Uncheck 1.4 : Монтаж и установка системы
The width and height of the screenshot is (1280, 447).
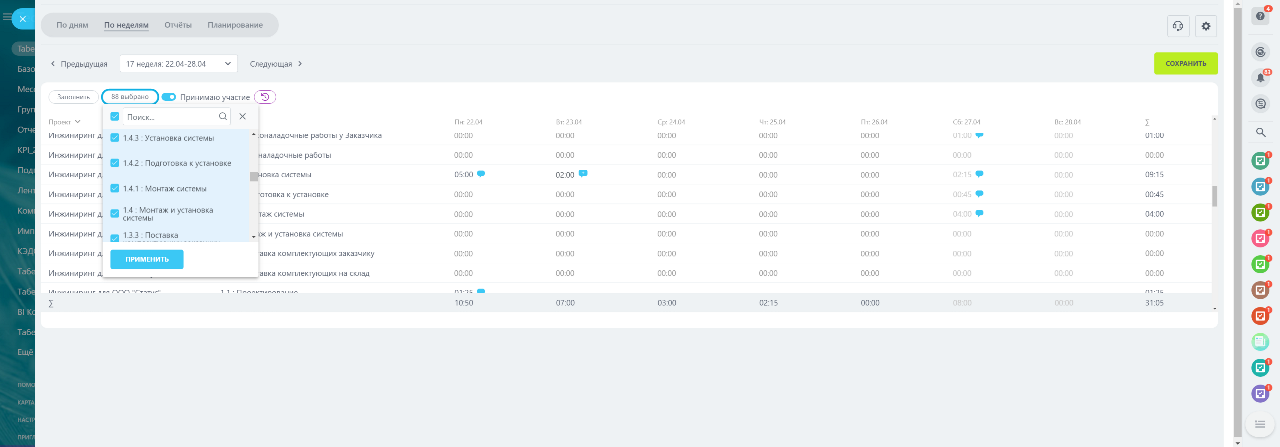[x=115, y=213]
